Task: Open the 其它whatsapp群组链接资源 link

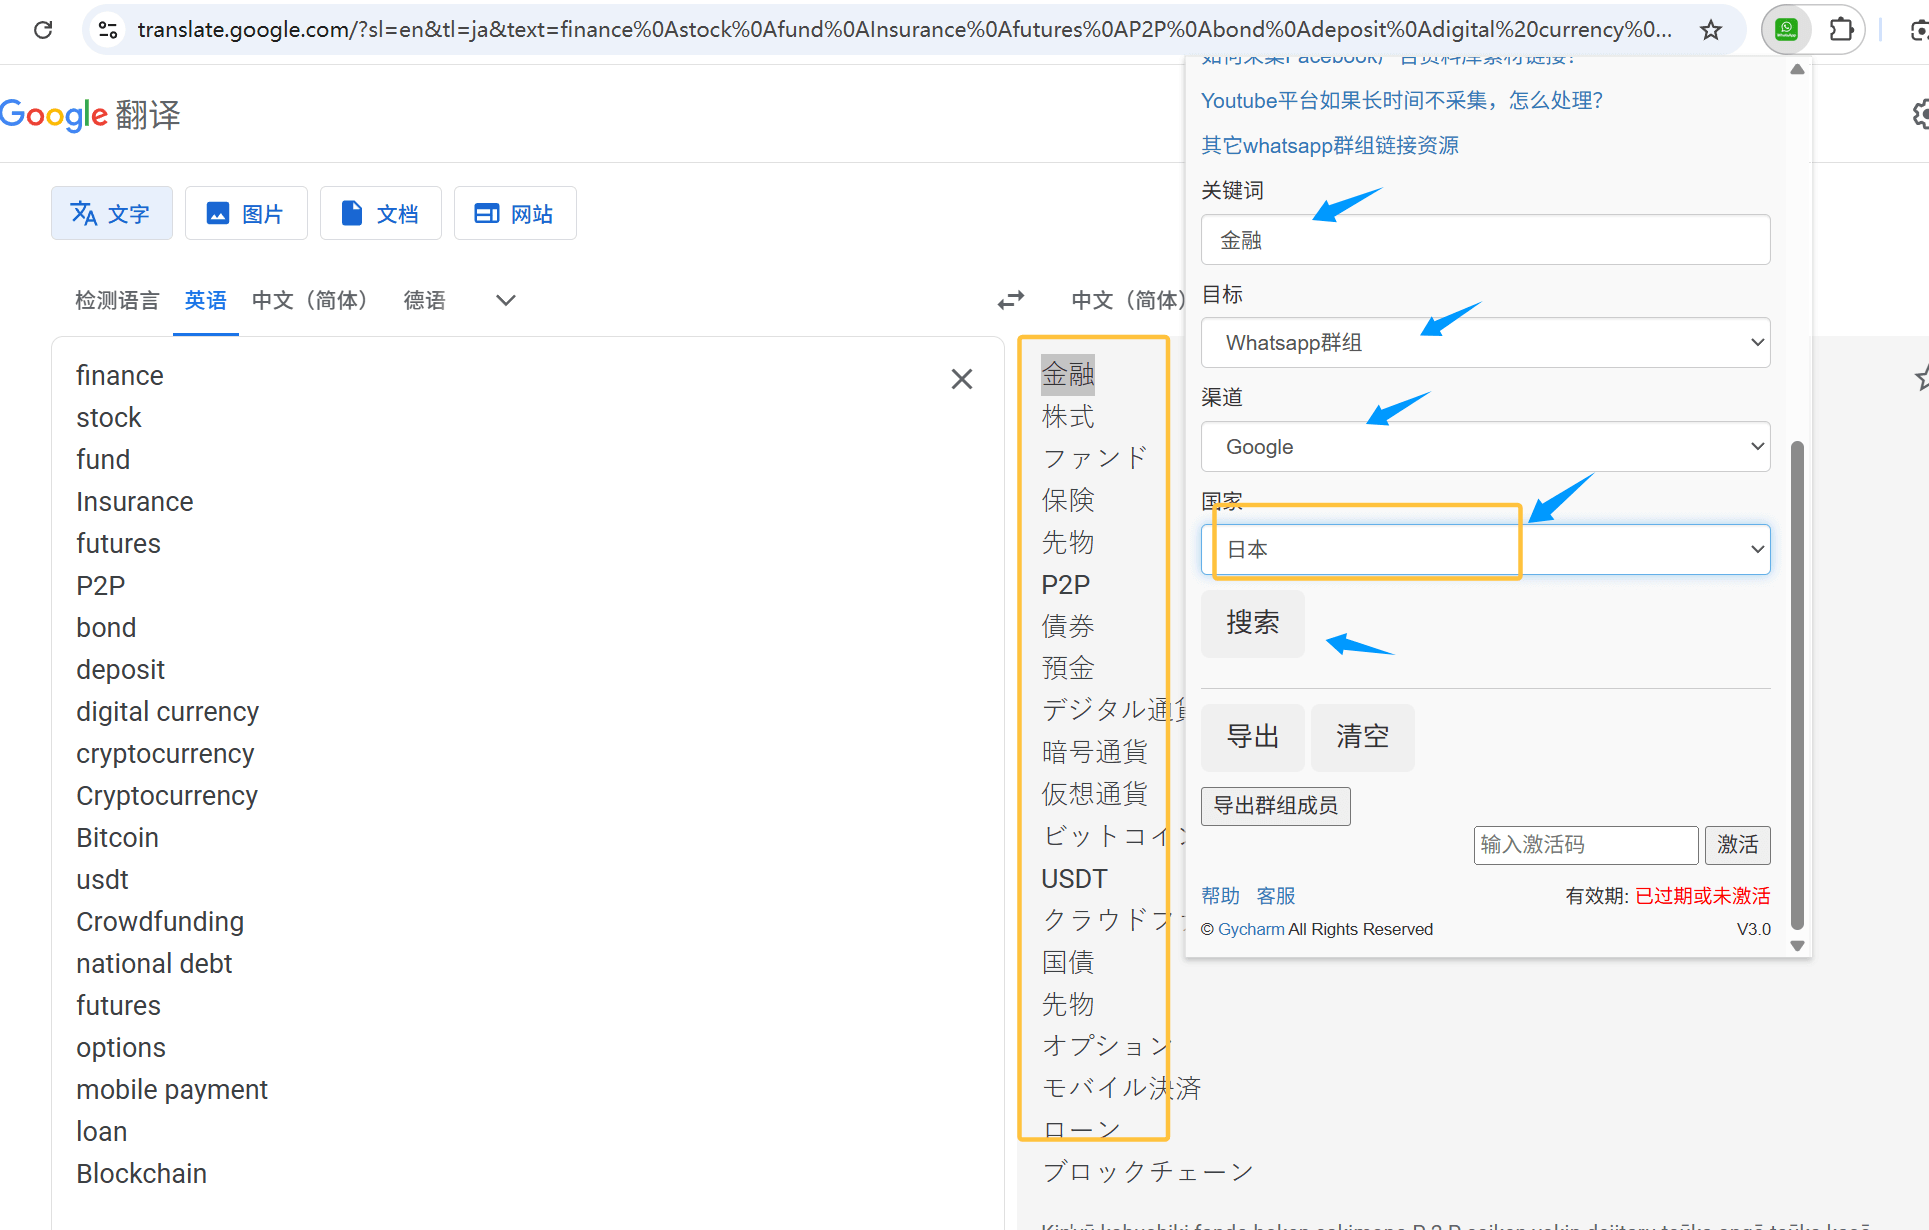Action: click(x=1329, y=146)
